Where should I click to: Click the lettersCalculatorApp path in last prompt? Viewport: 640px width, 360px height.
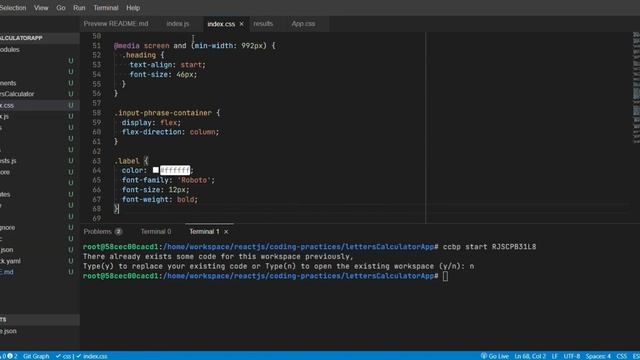(x=389, y=276)
